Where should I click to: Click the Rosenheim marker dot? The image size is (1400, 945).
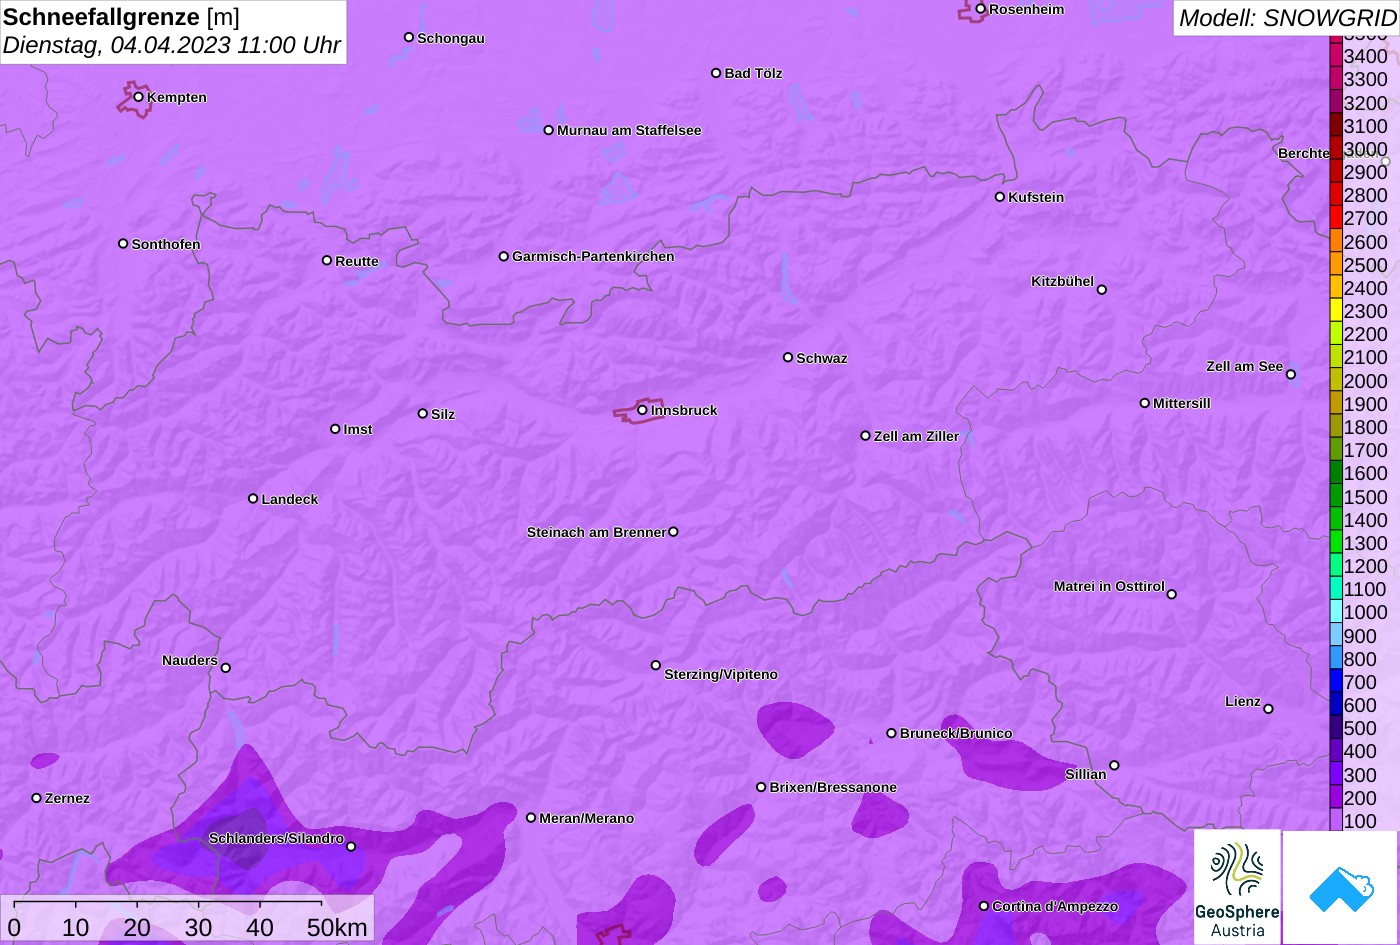(981, 9)
